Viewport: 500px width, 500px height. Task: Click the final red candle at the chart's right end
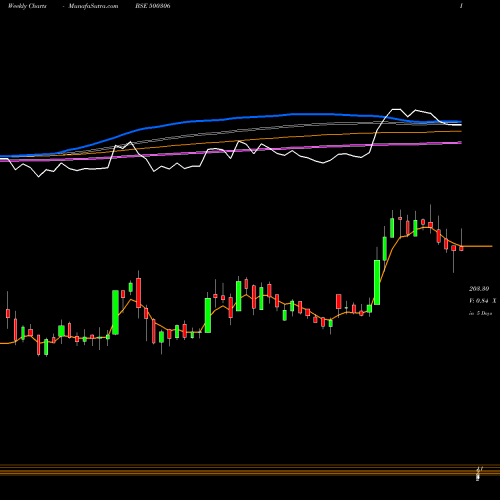(x=461, y=248)
